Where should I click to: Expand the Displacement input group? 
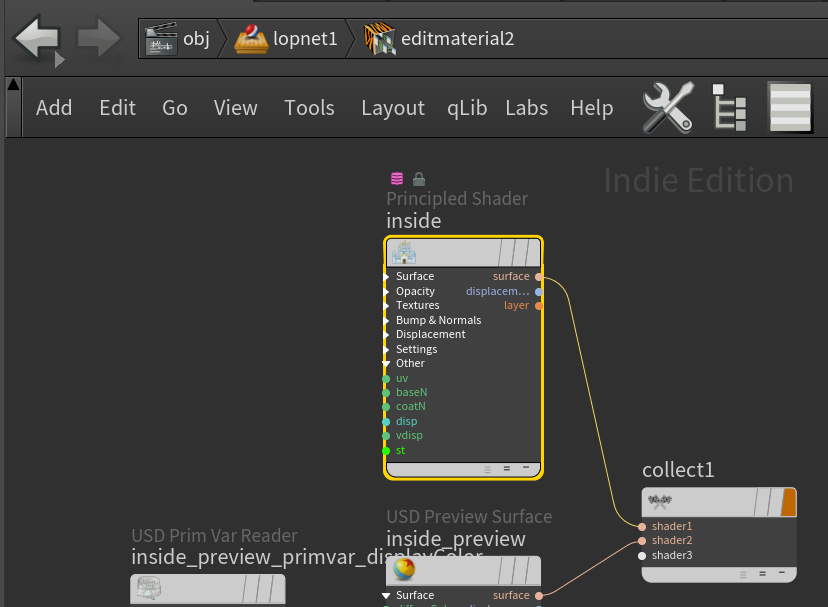click(x=387, y=335)
